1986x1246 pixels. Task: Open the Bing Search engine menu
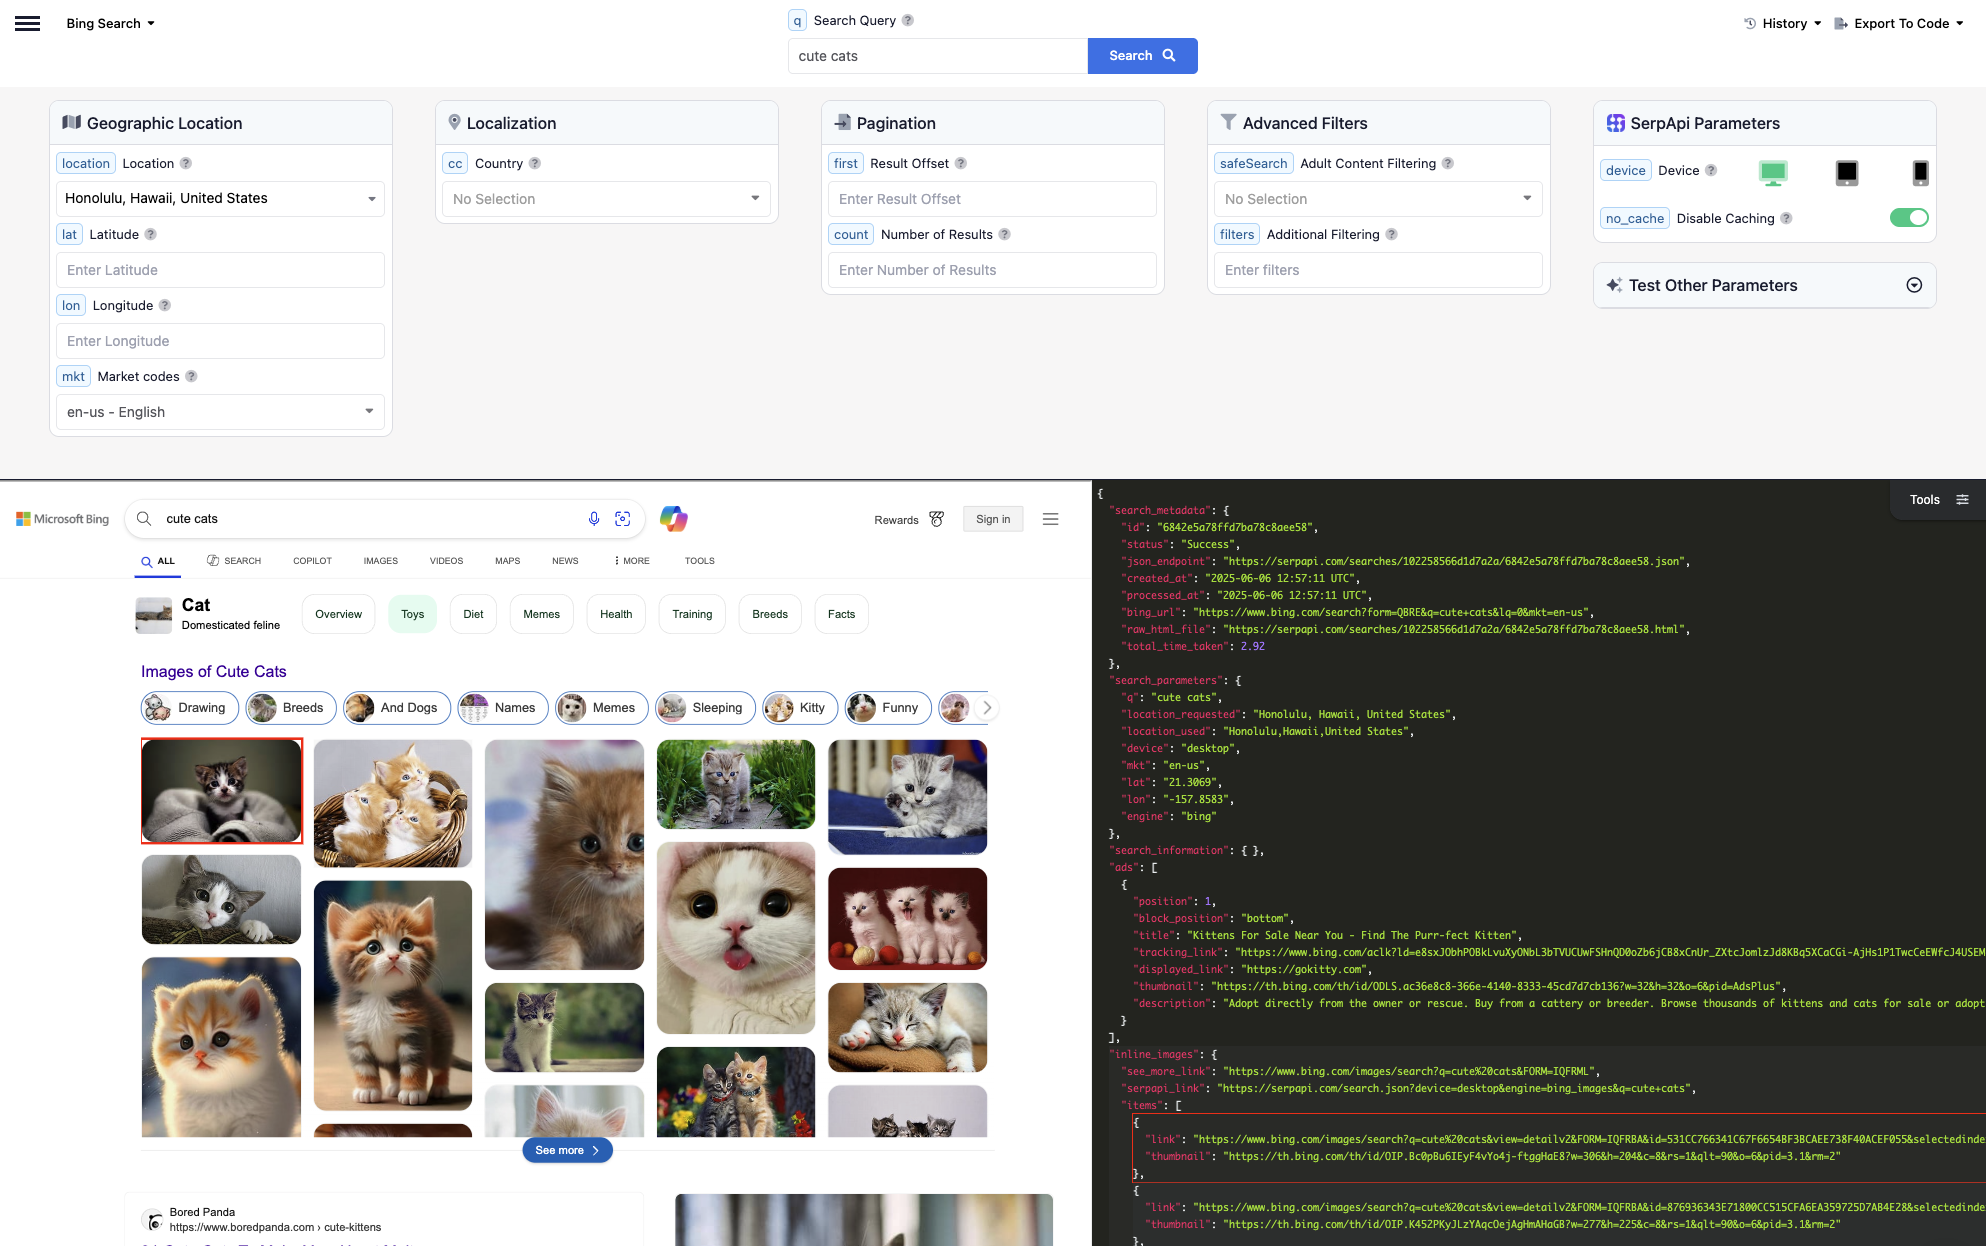tap(109, 23)
